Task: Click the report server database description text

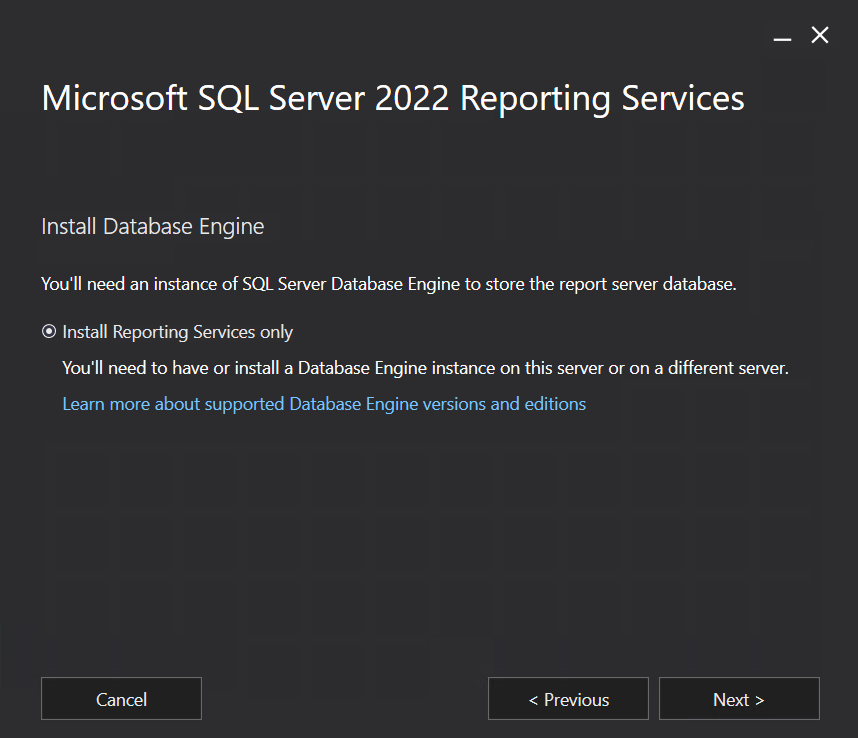Action: 388,284
